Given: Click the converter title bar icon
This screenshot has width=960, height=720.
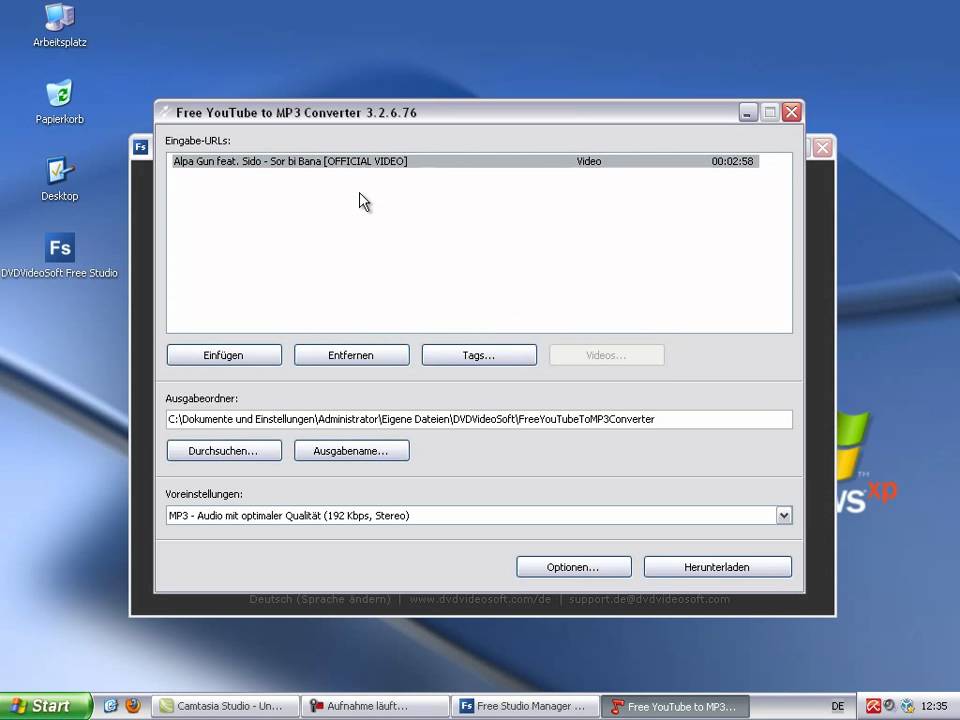Looking at the screenshot, I should (164, 112).
